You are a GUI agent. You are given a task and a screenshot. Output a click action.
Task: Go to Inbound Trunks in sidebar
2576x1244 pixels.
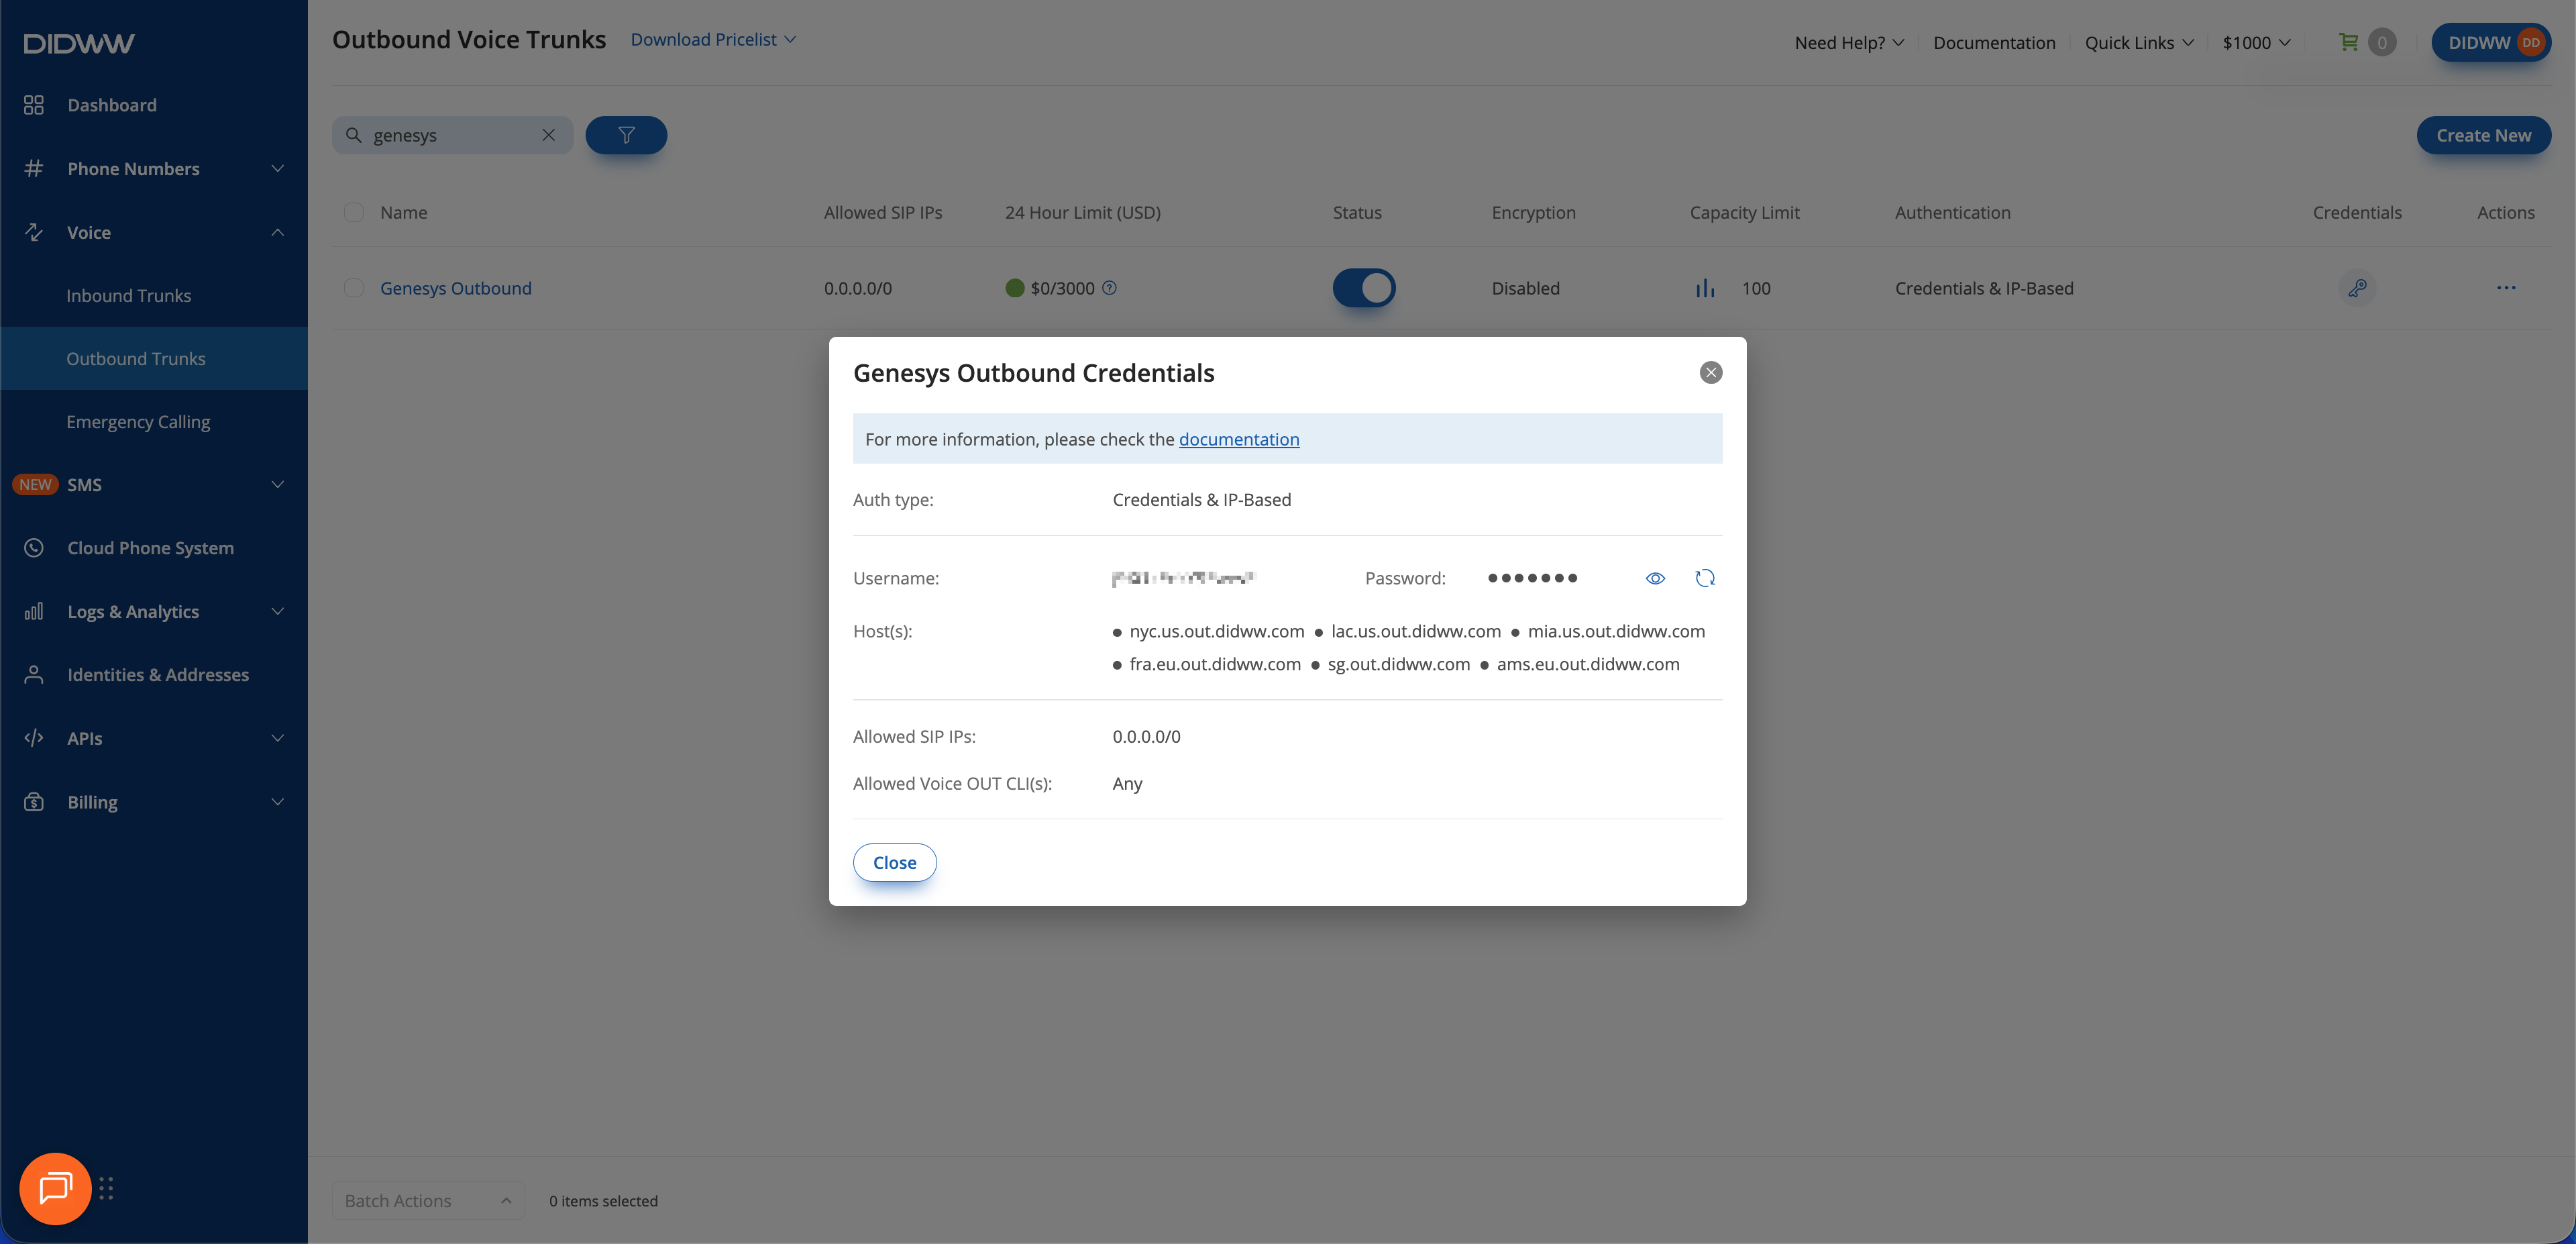[128, 295]
